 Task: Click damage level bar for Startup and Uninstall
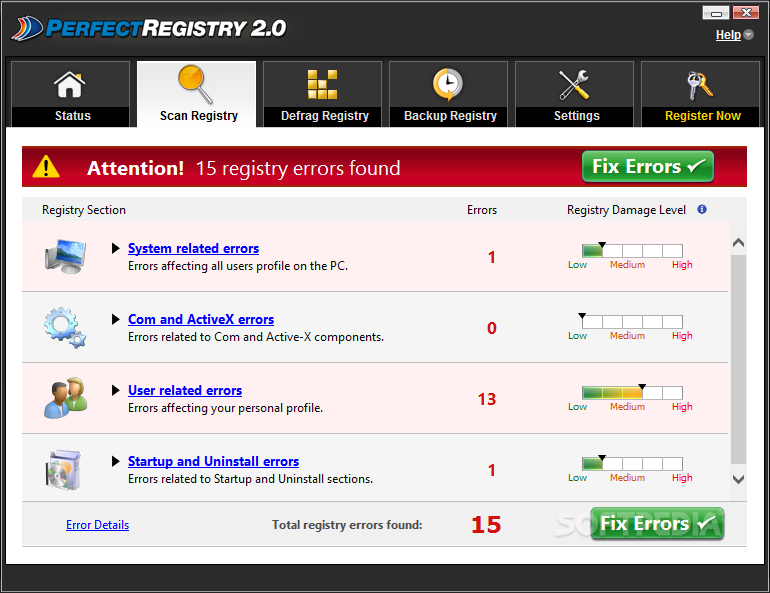click(632, 464)
